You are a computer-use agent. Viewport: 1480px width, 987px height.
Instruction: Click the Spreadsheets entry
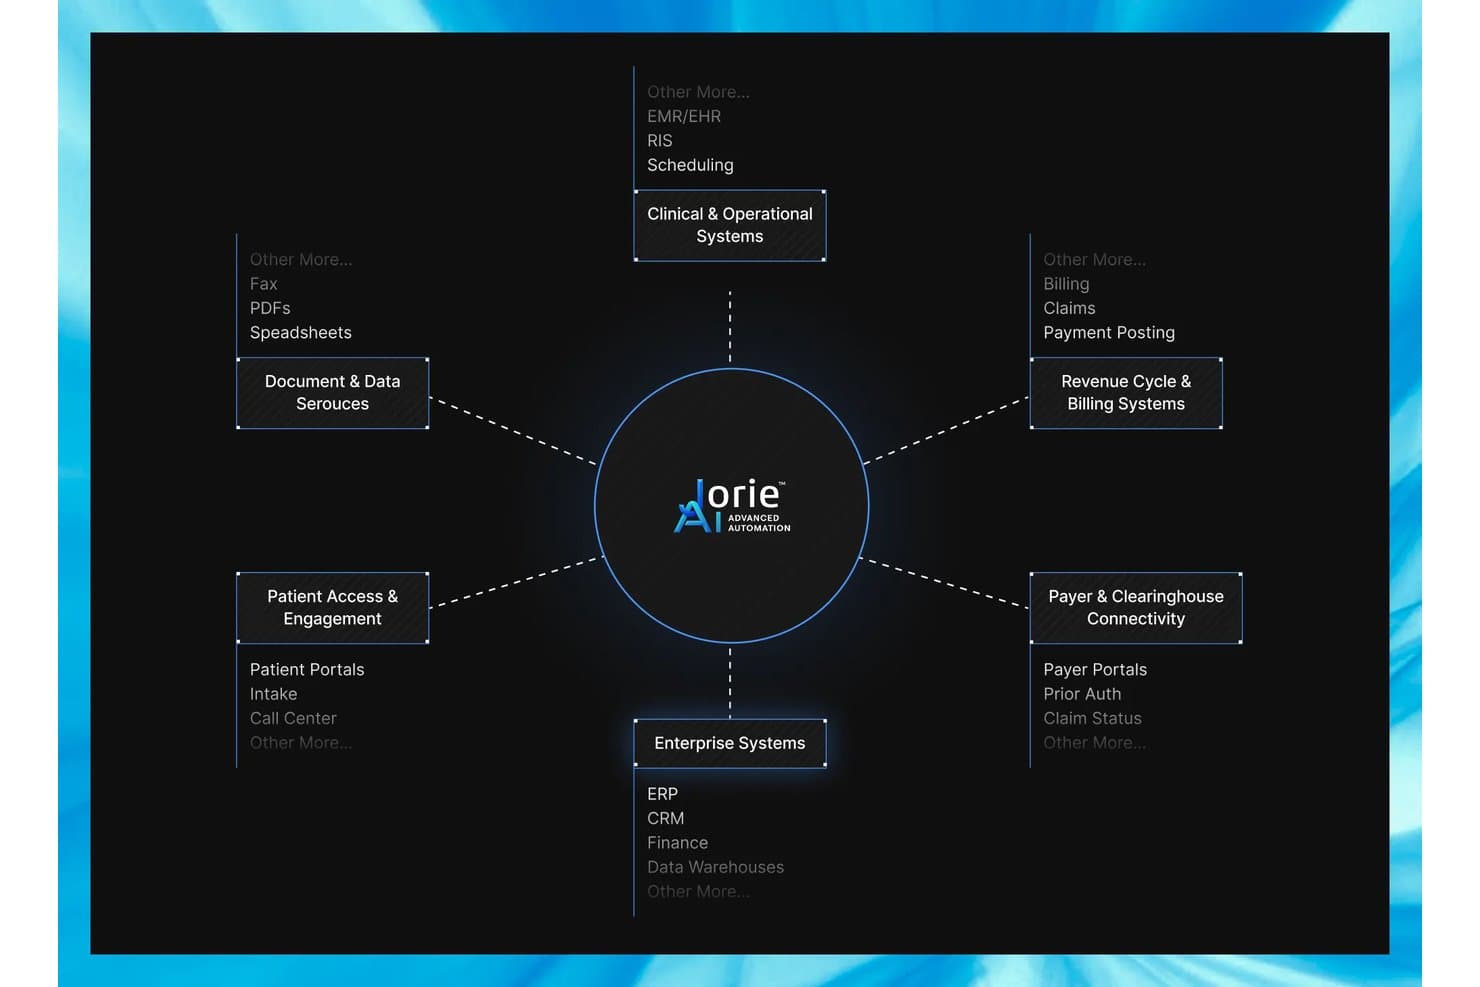pyautogui.click(x=301, y=333)
